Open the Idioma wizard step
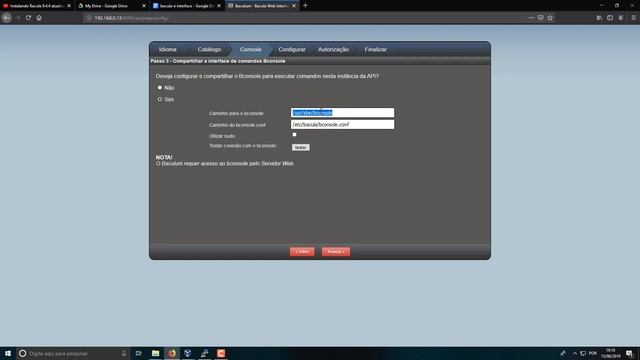The image size is (640, 360). (168, 49)
